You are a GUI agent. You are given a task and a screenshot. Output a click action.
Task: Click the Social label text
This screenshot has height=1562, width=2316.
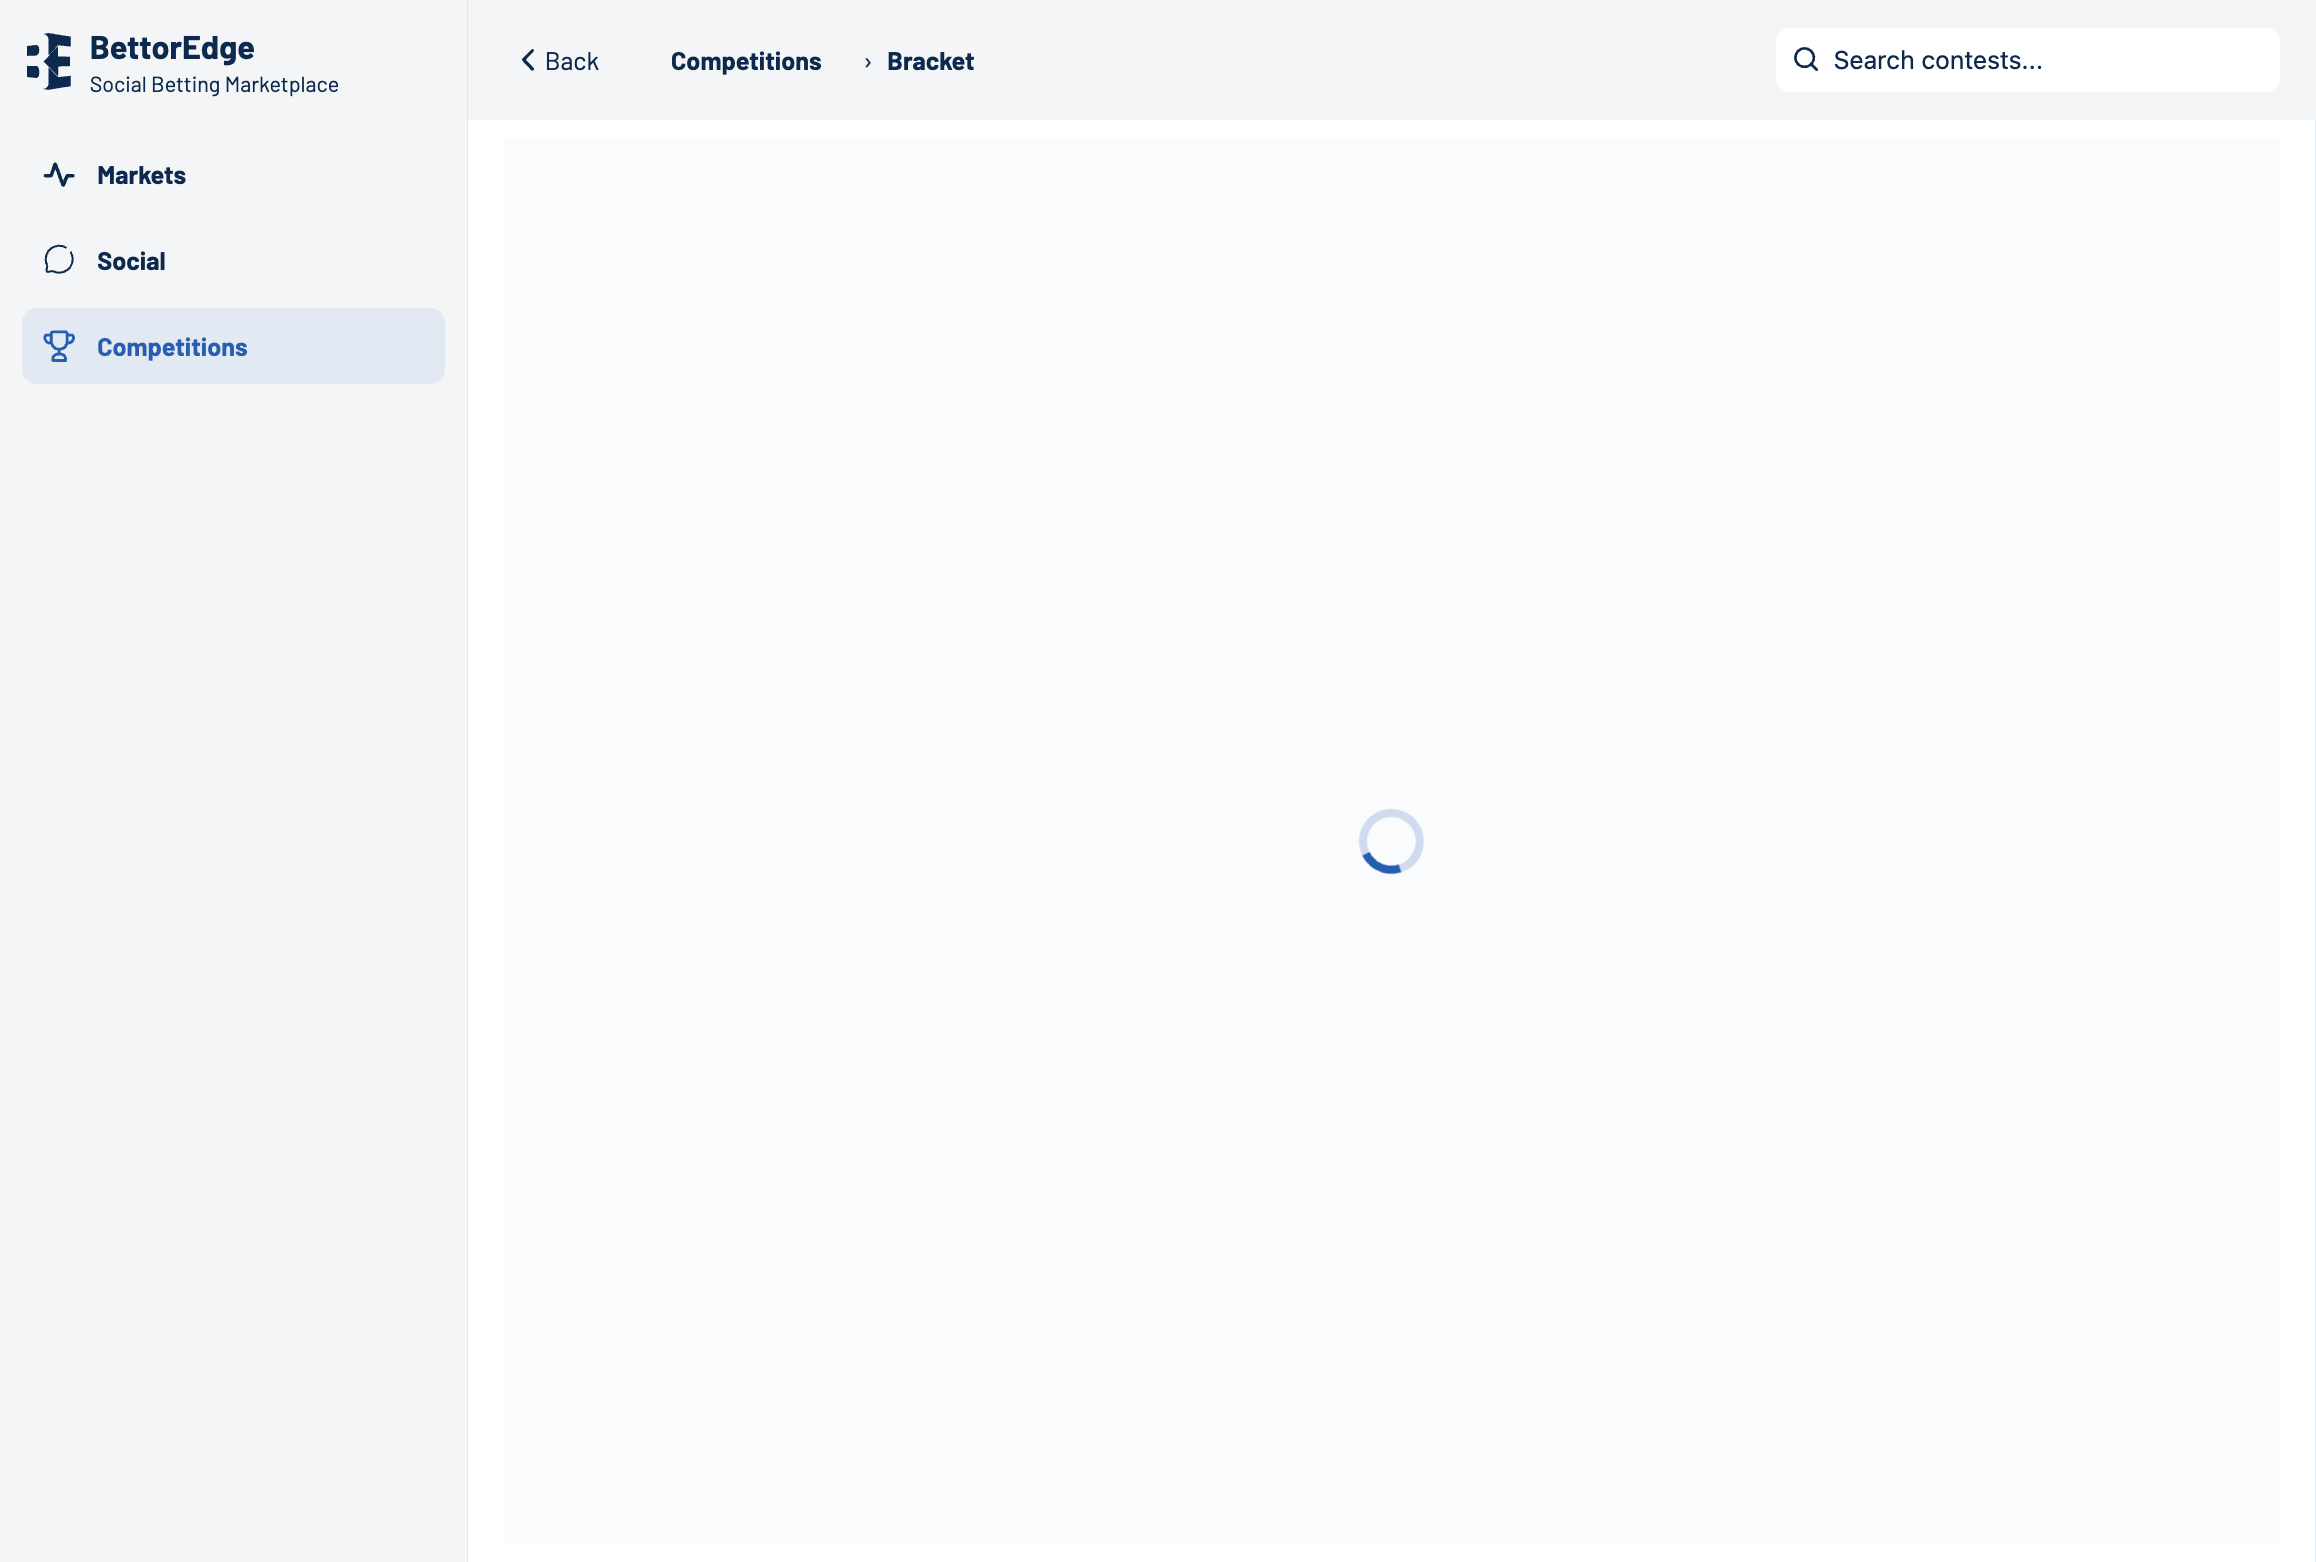point(131,261)
